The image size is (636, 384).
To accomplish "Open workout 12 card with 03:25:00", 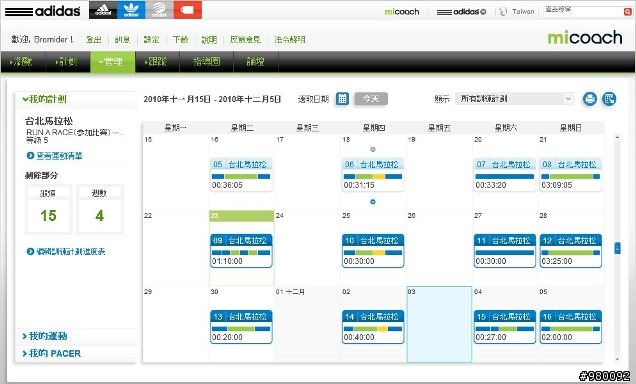I will pos(570,251).
